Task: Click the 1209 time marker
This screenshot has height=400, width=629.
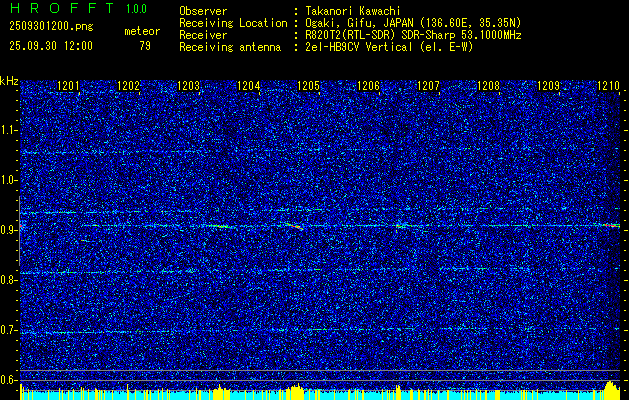Action: coord(548,85)
